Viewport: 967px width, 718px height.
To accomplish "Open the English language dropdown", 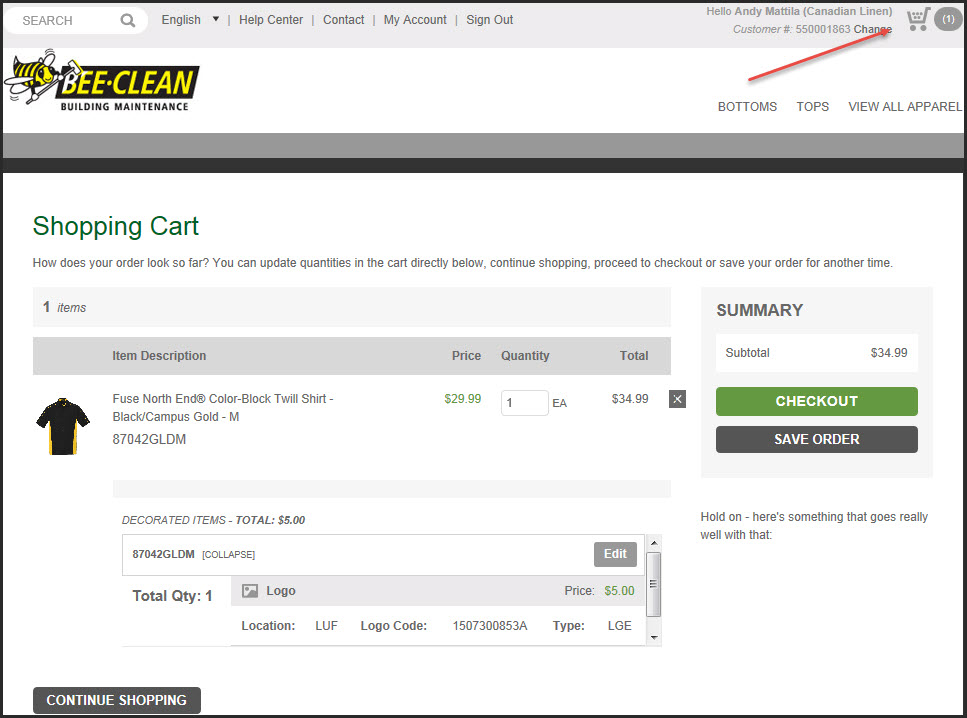I will 190,20.
